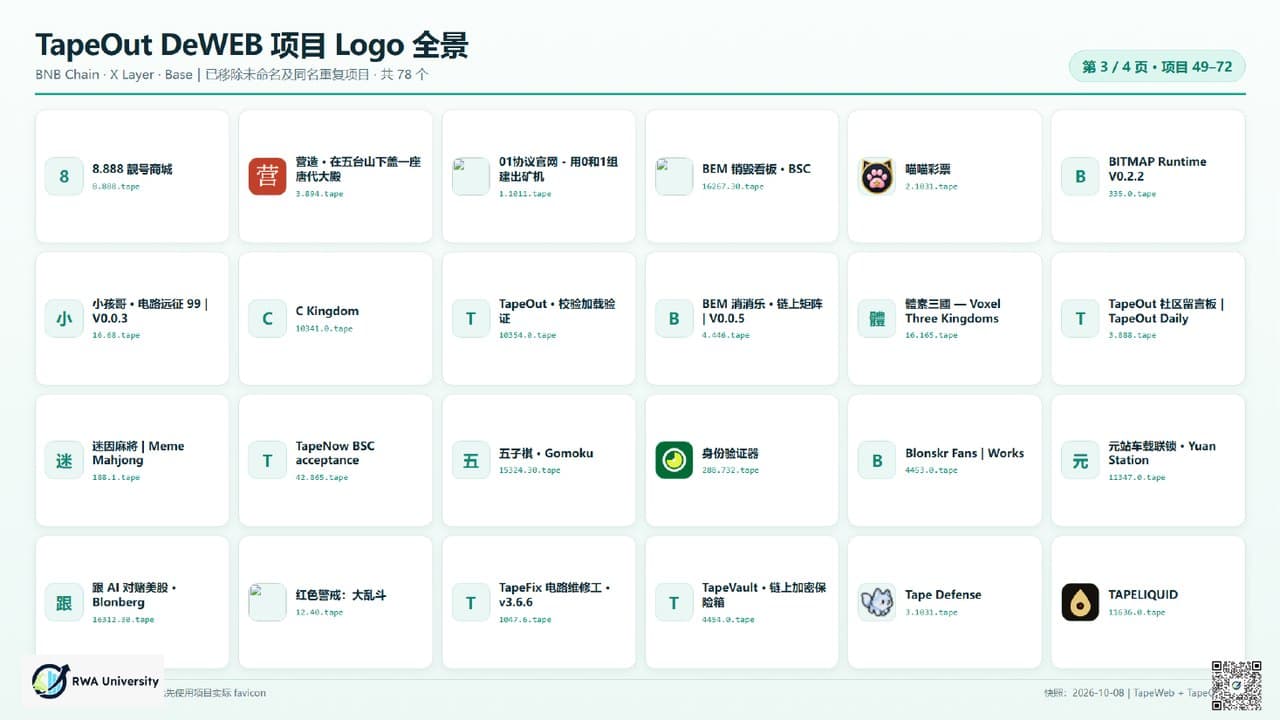
Task: Select the red 营 logo icon
Action: [267, 176]
